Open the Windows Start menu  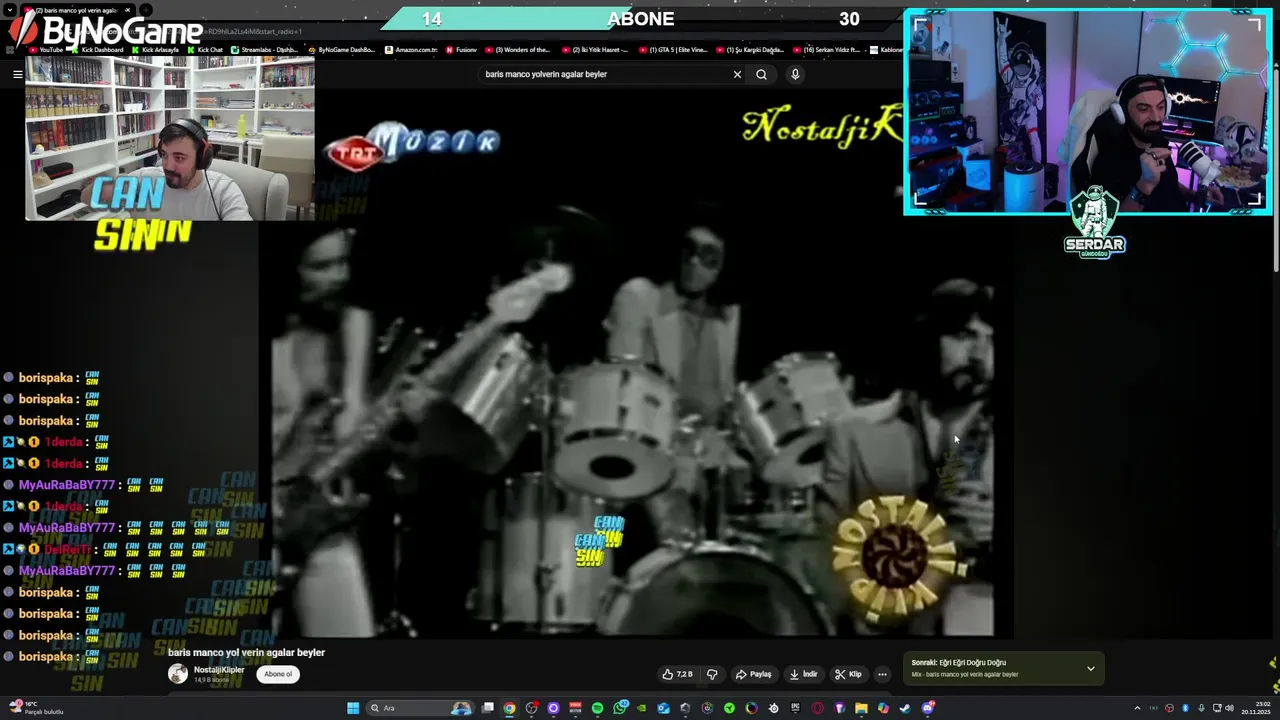point(352,708)
